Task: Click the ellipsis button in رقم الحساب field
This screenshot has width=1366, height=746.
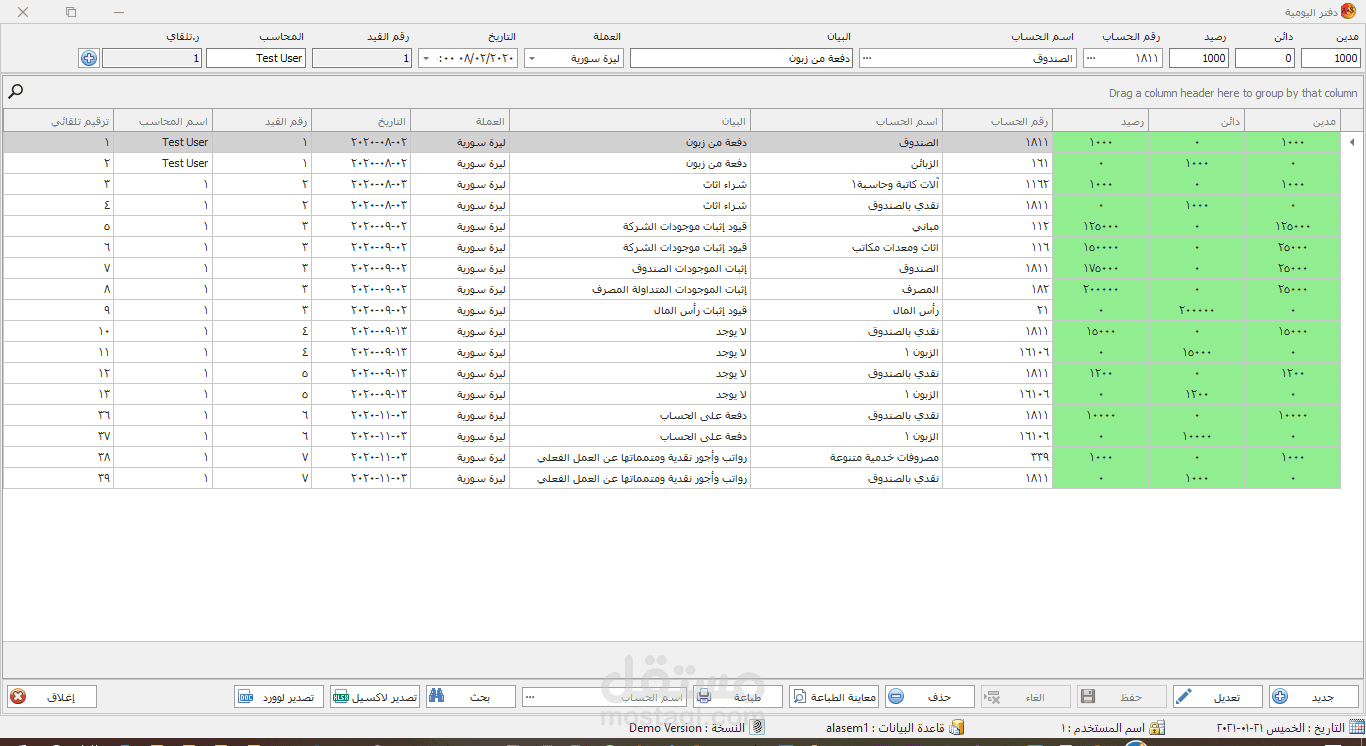Action: click(1090, 58)
